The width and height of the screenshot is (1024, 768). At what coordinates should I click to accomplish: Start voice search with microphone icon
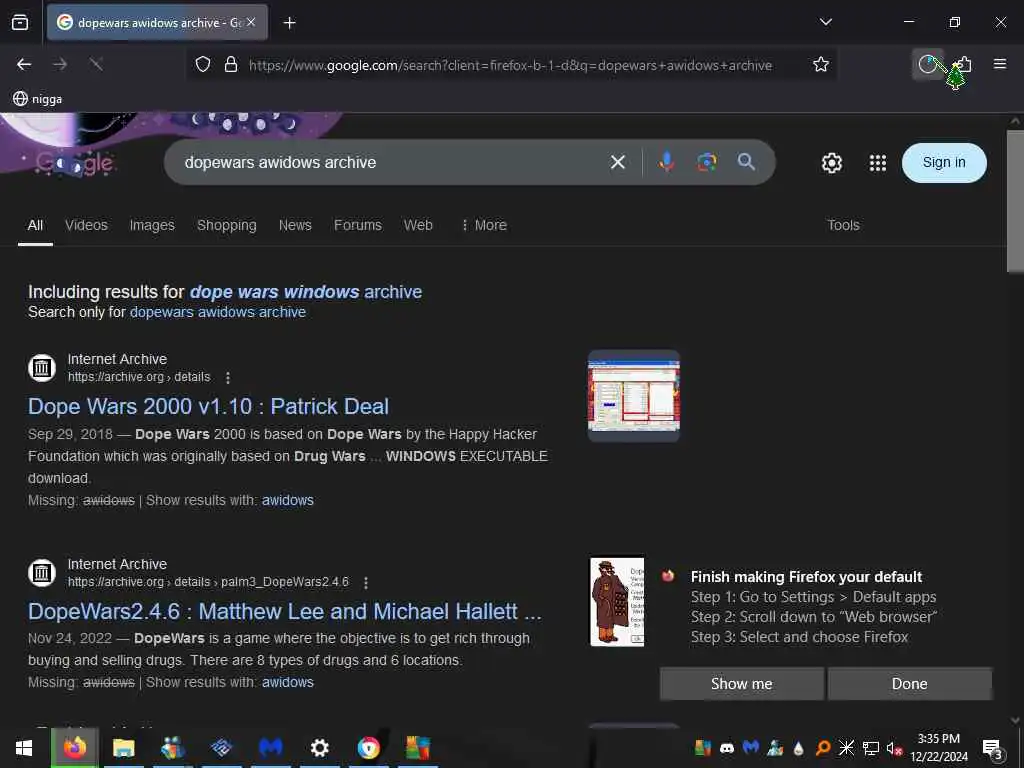pos(666,162)
